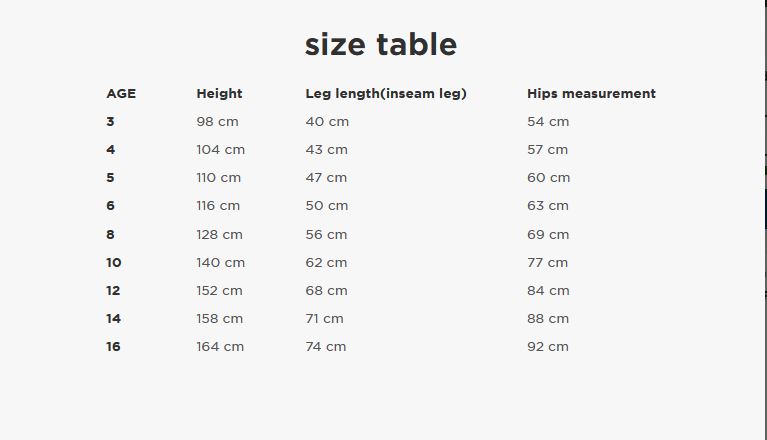Select the Hips measurement column header
Screen dimensions: 767x440
[591, 93]
